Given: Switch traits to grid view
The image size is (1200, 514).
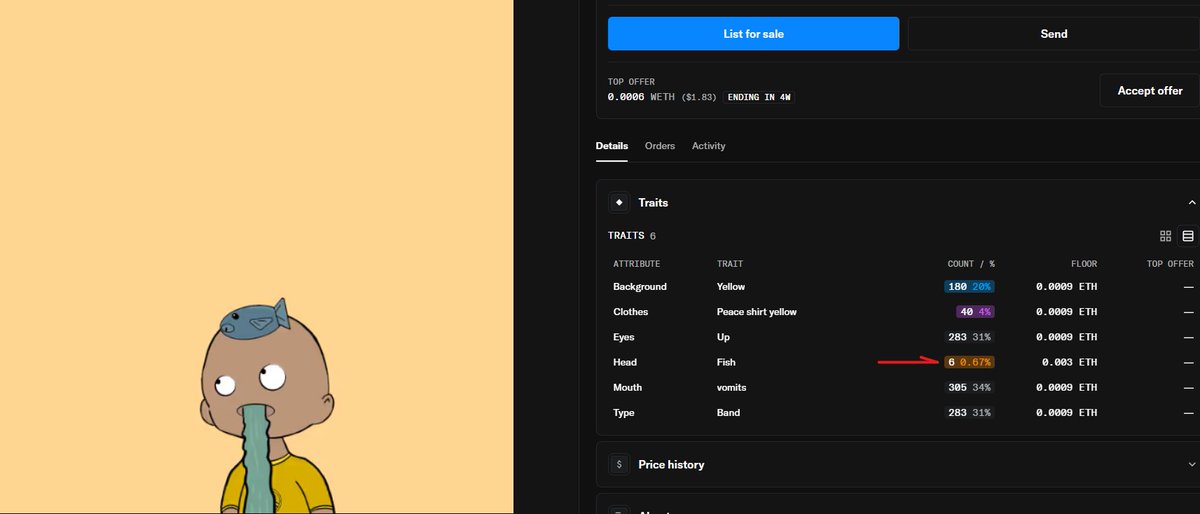Looking at the screenshot, I should pos(1165,236).
